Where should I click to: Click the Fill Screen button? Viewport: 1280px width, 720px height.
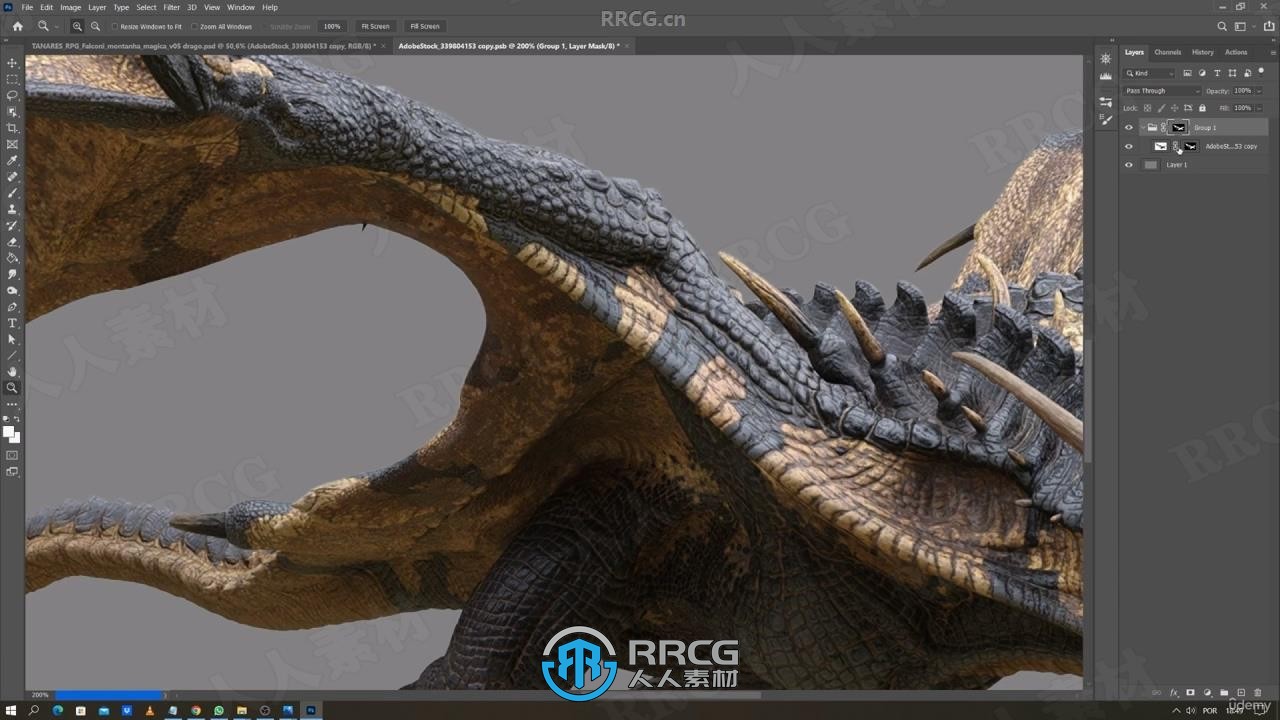[424, 26]
